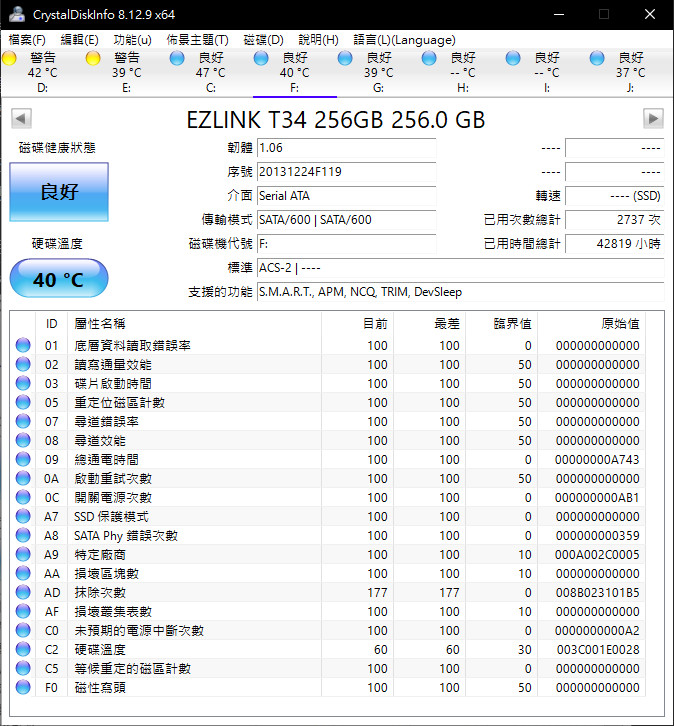Open the 功能(u) menu

pos(132,40)
